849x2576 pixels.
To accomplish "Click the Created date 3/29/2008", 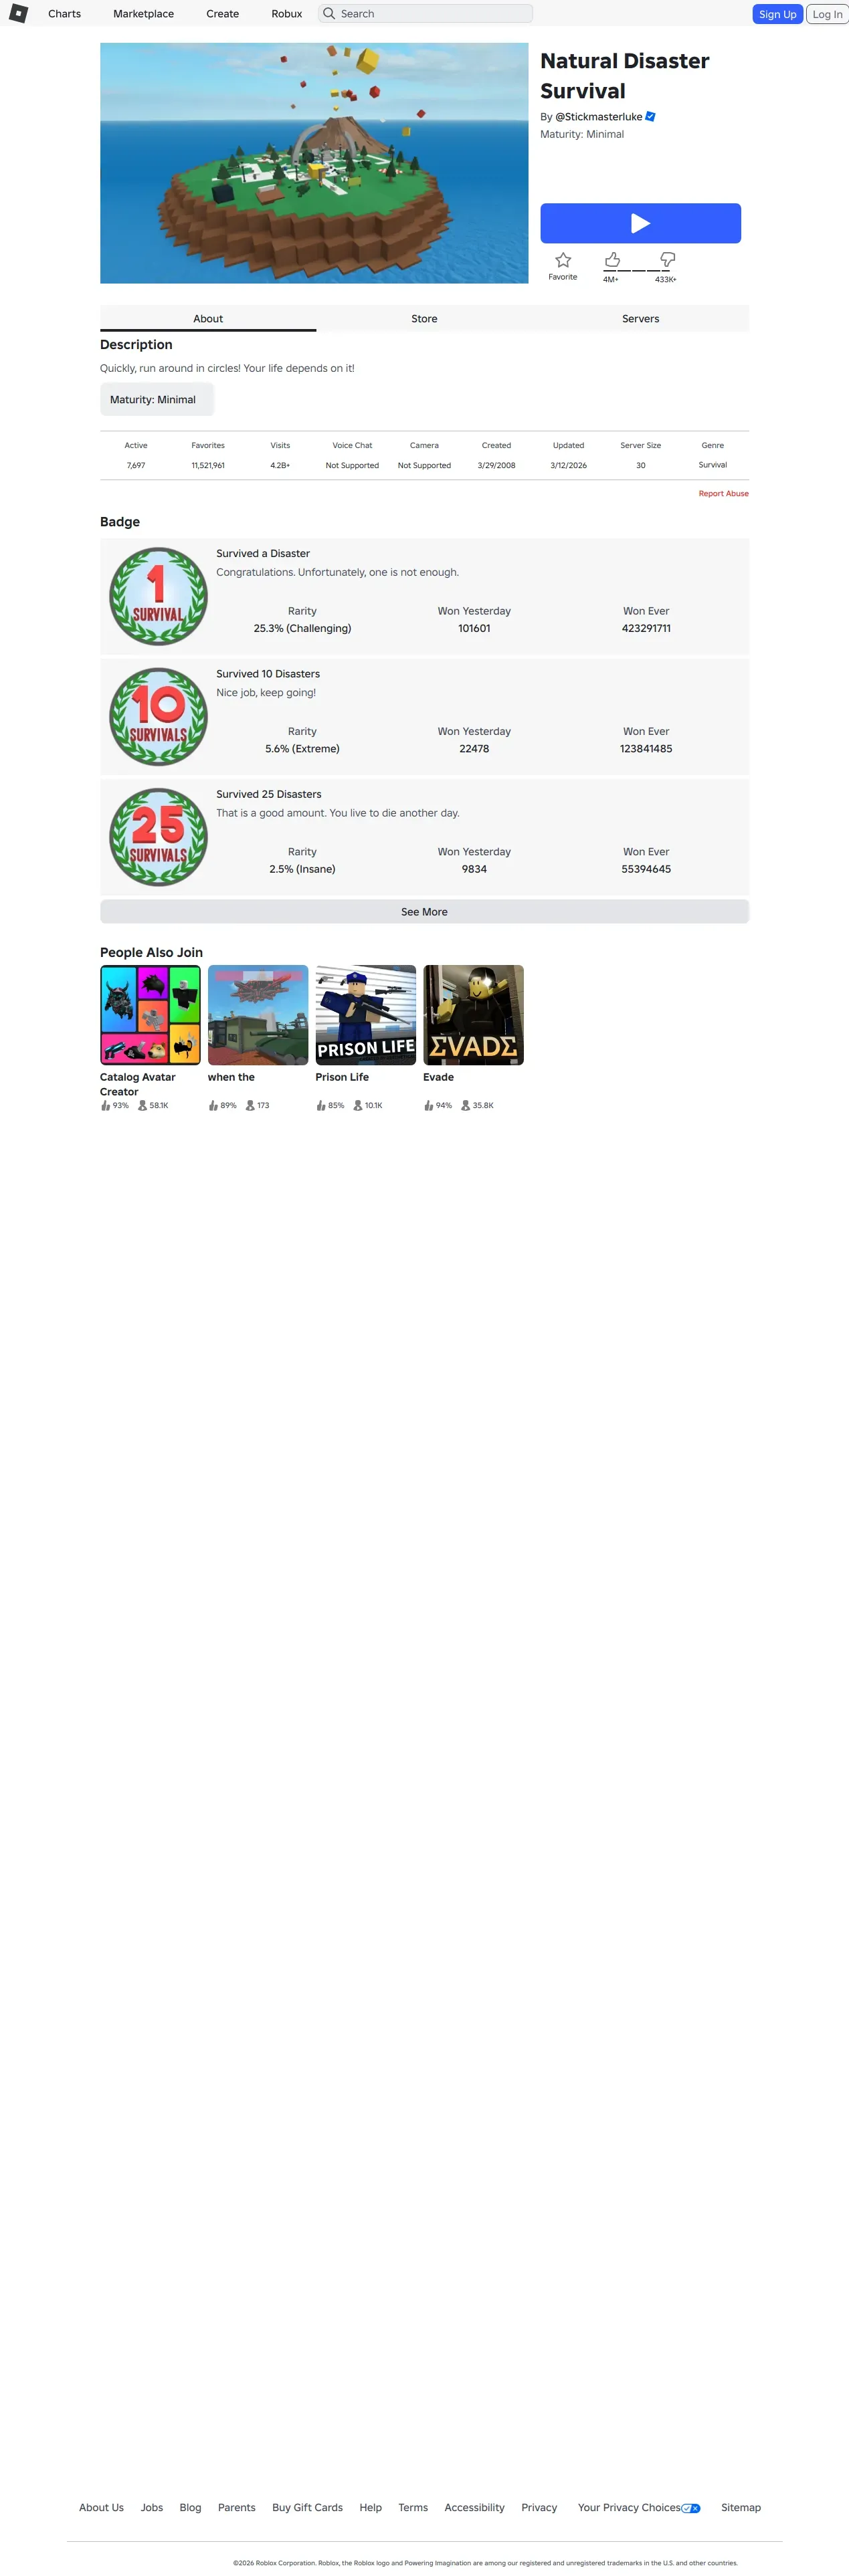I will coord(496,465).
